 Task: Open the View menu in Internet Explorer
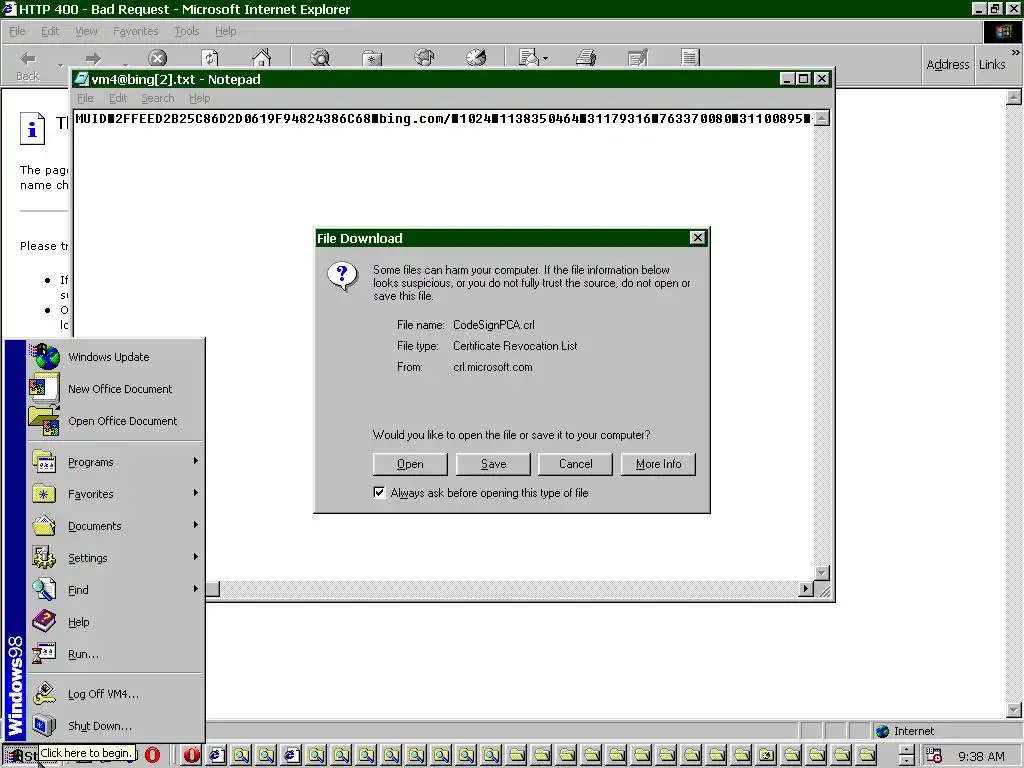coord(86,31)
